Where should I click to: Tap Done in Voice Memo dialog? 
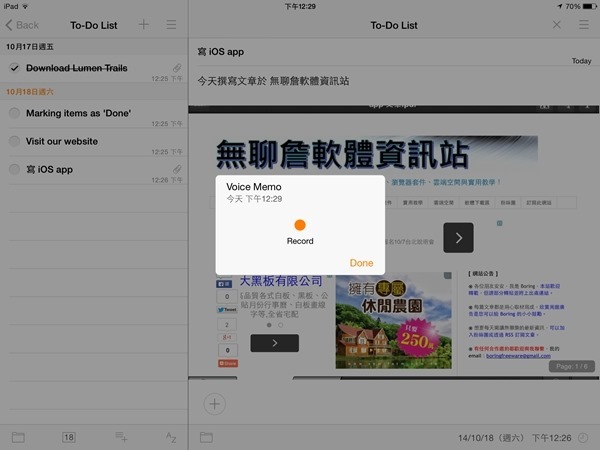click(x=361, y=263)
